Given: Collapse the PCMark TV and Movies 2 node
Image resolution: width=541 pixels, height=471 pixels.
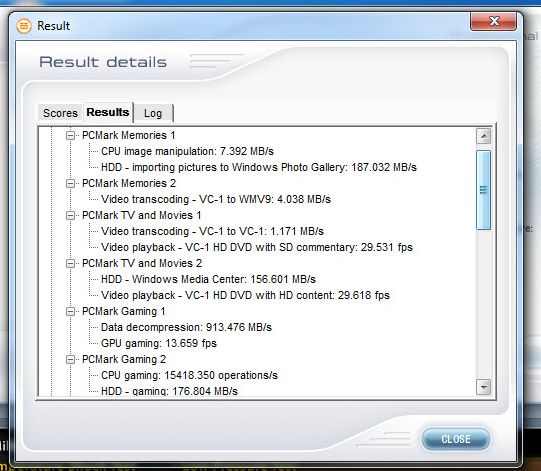Looking at the screenshot, I should tap(70, 263).
